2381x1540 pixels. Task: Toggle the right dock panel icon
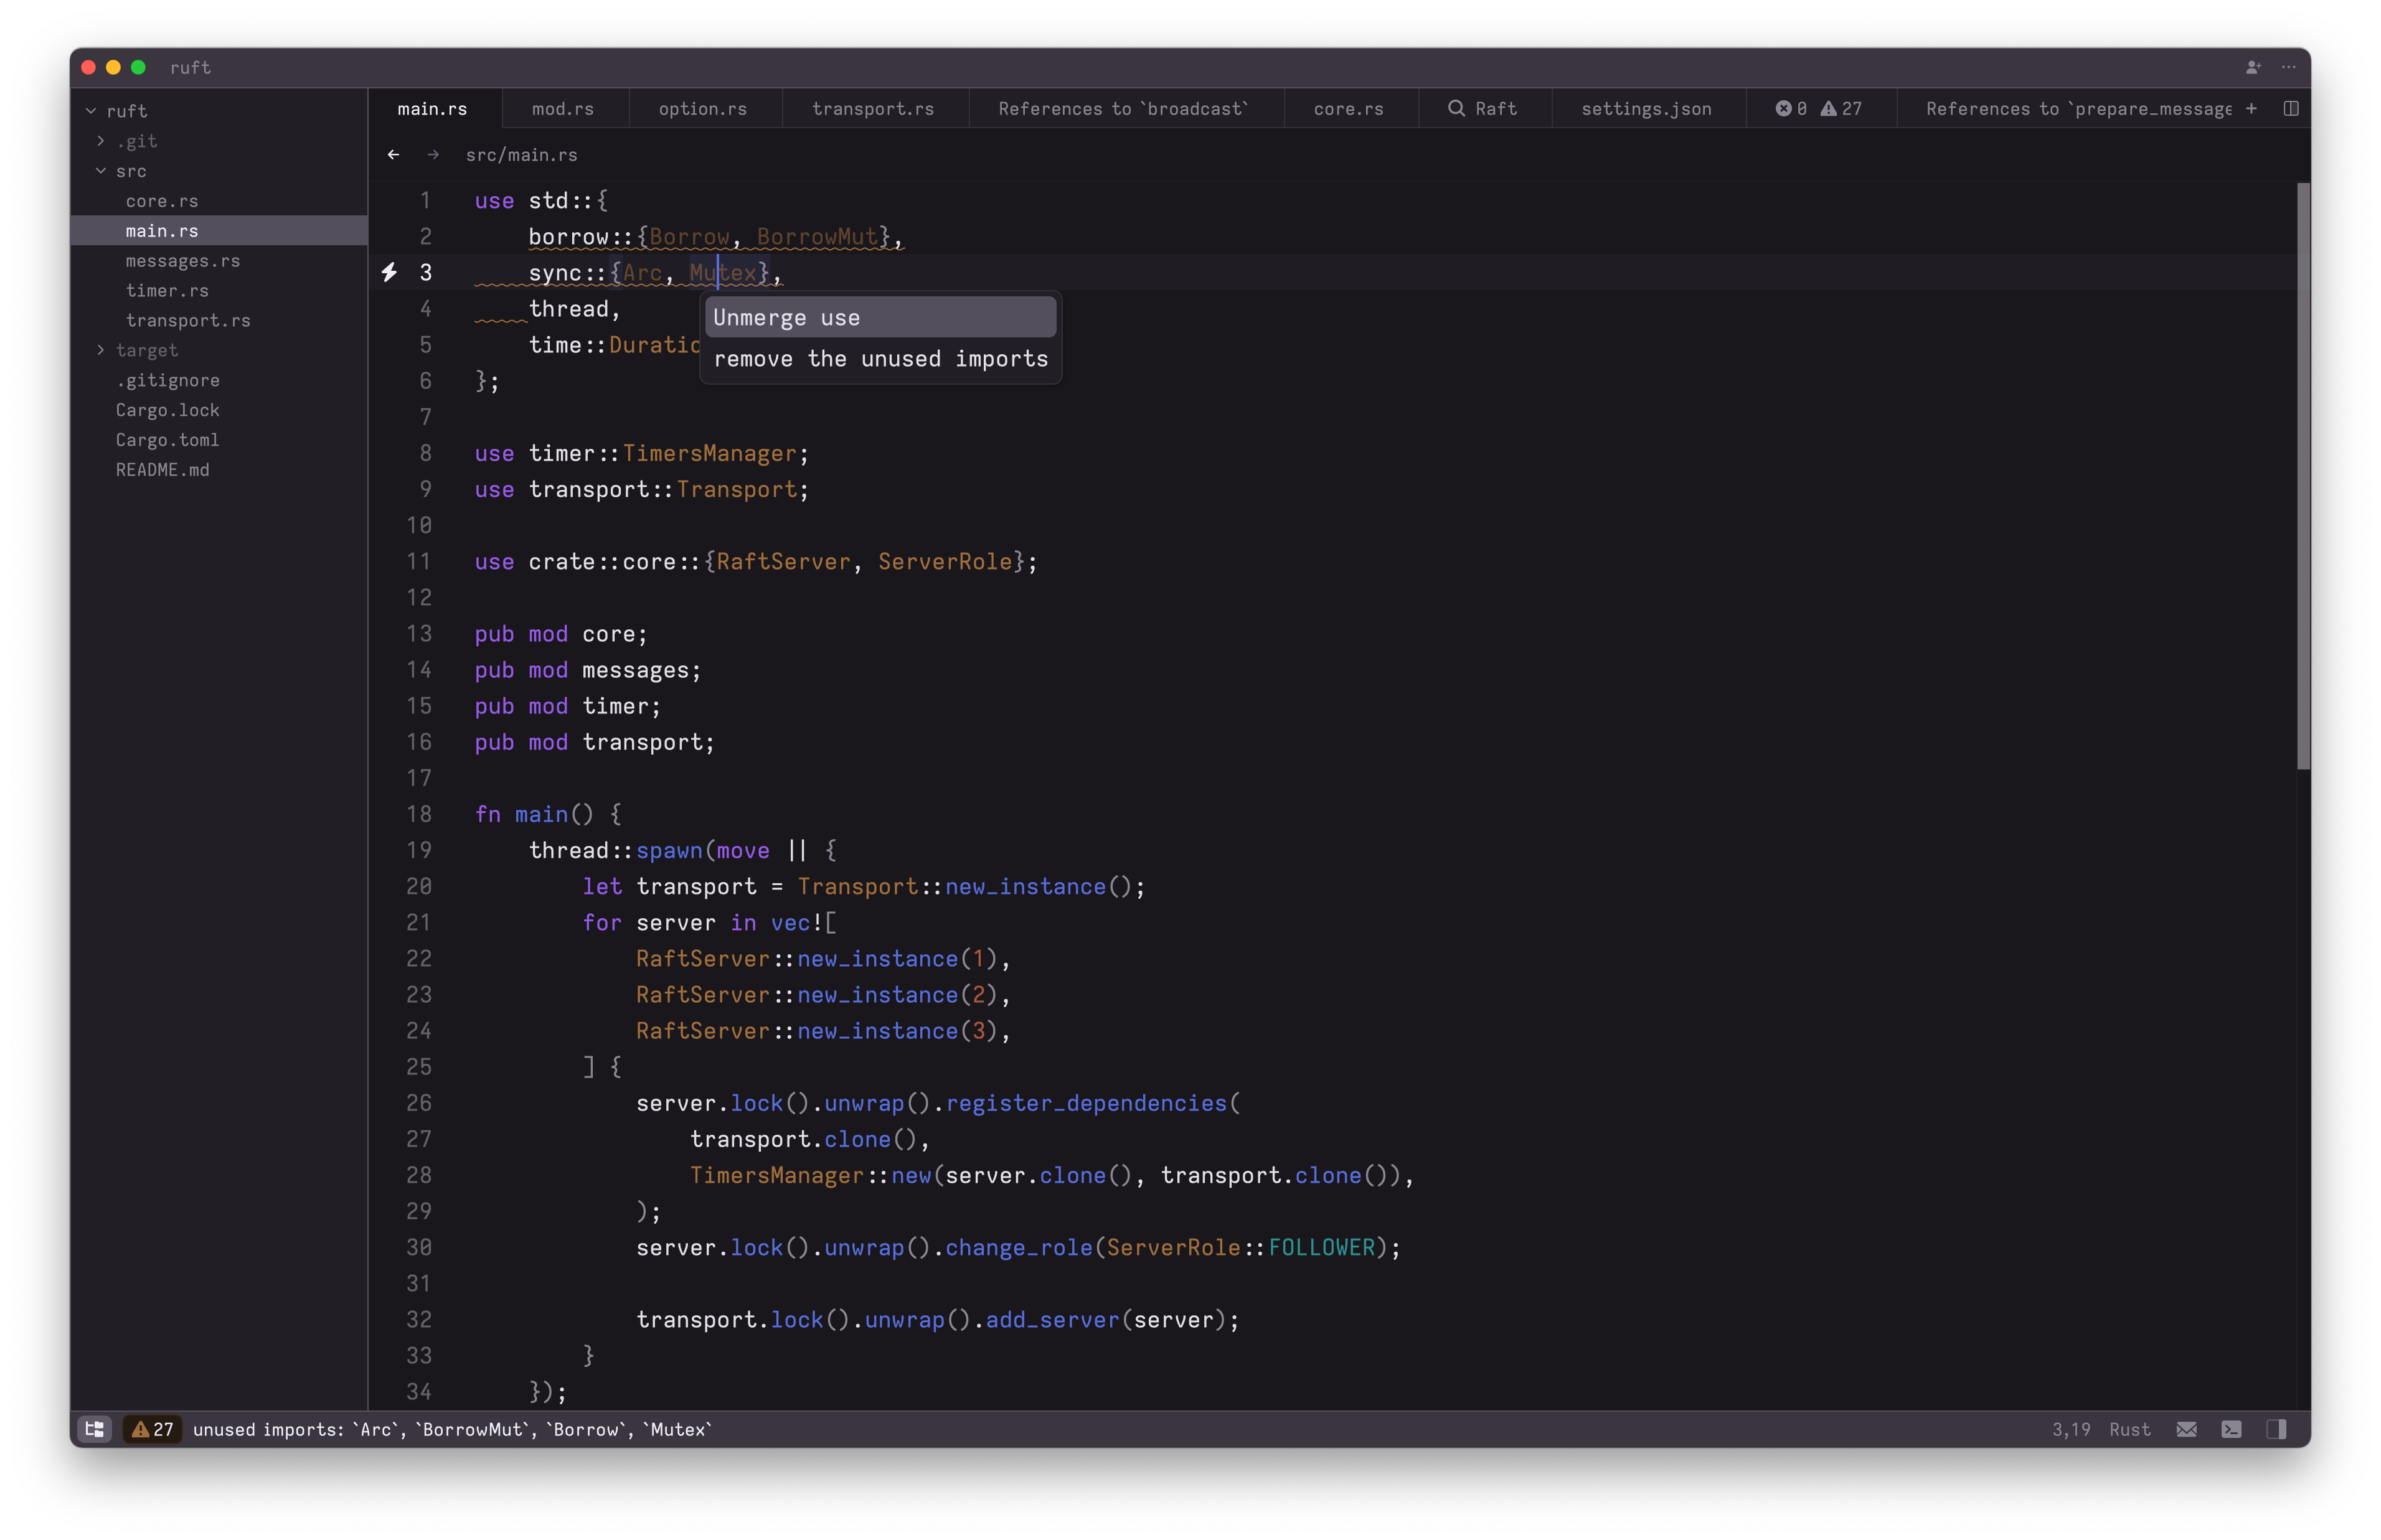2276,1429
